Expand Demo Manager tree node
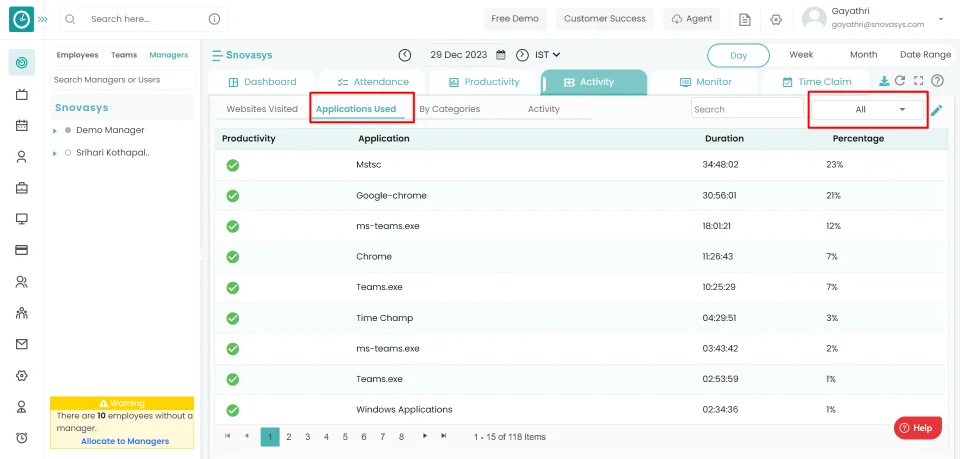Viewport: 960px width, 459px height. pos(54,130)
